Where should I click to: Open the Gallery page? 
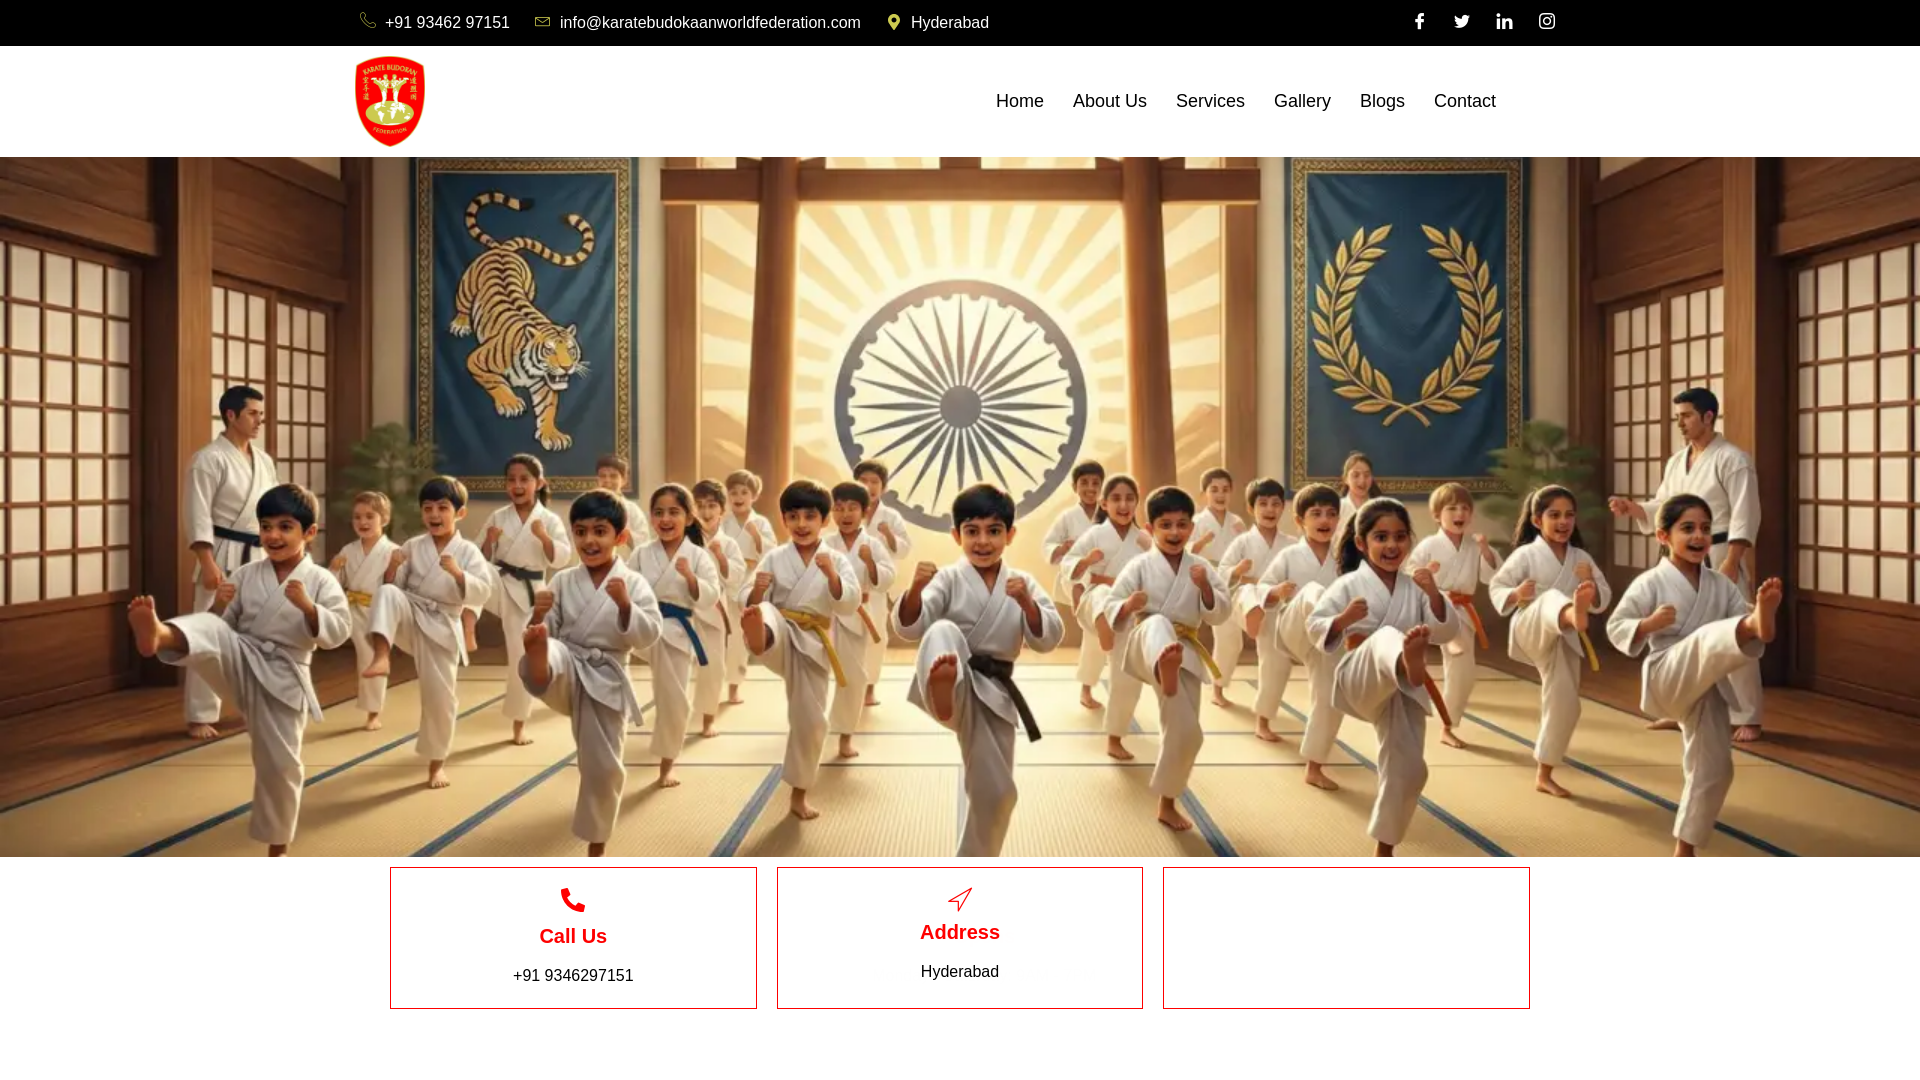point(1302,101)
